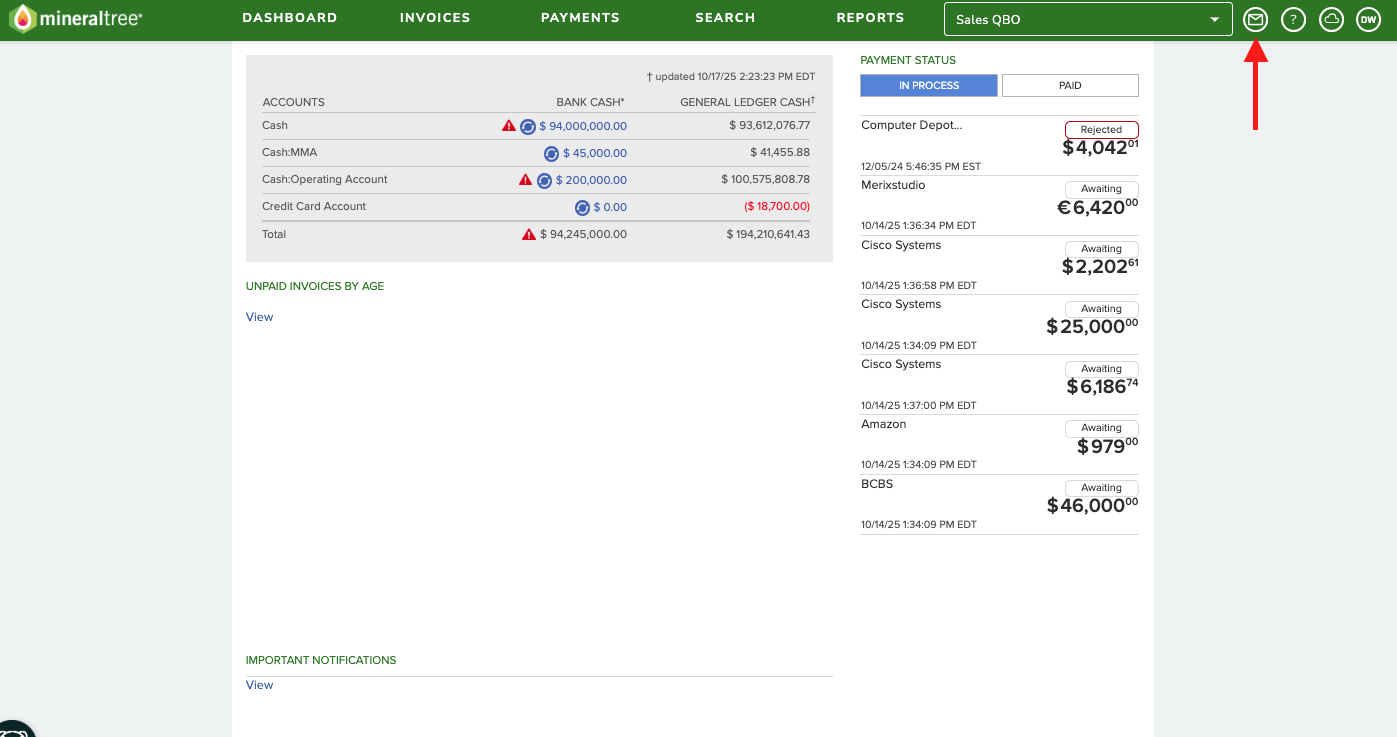
Task: Open the $ 45,000.00 bank cash link
Action: tap(595, 153)
